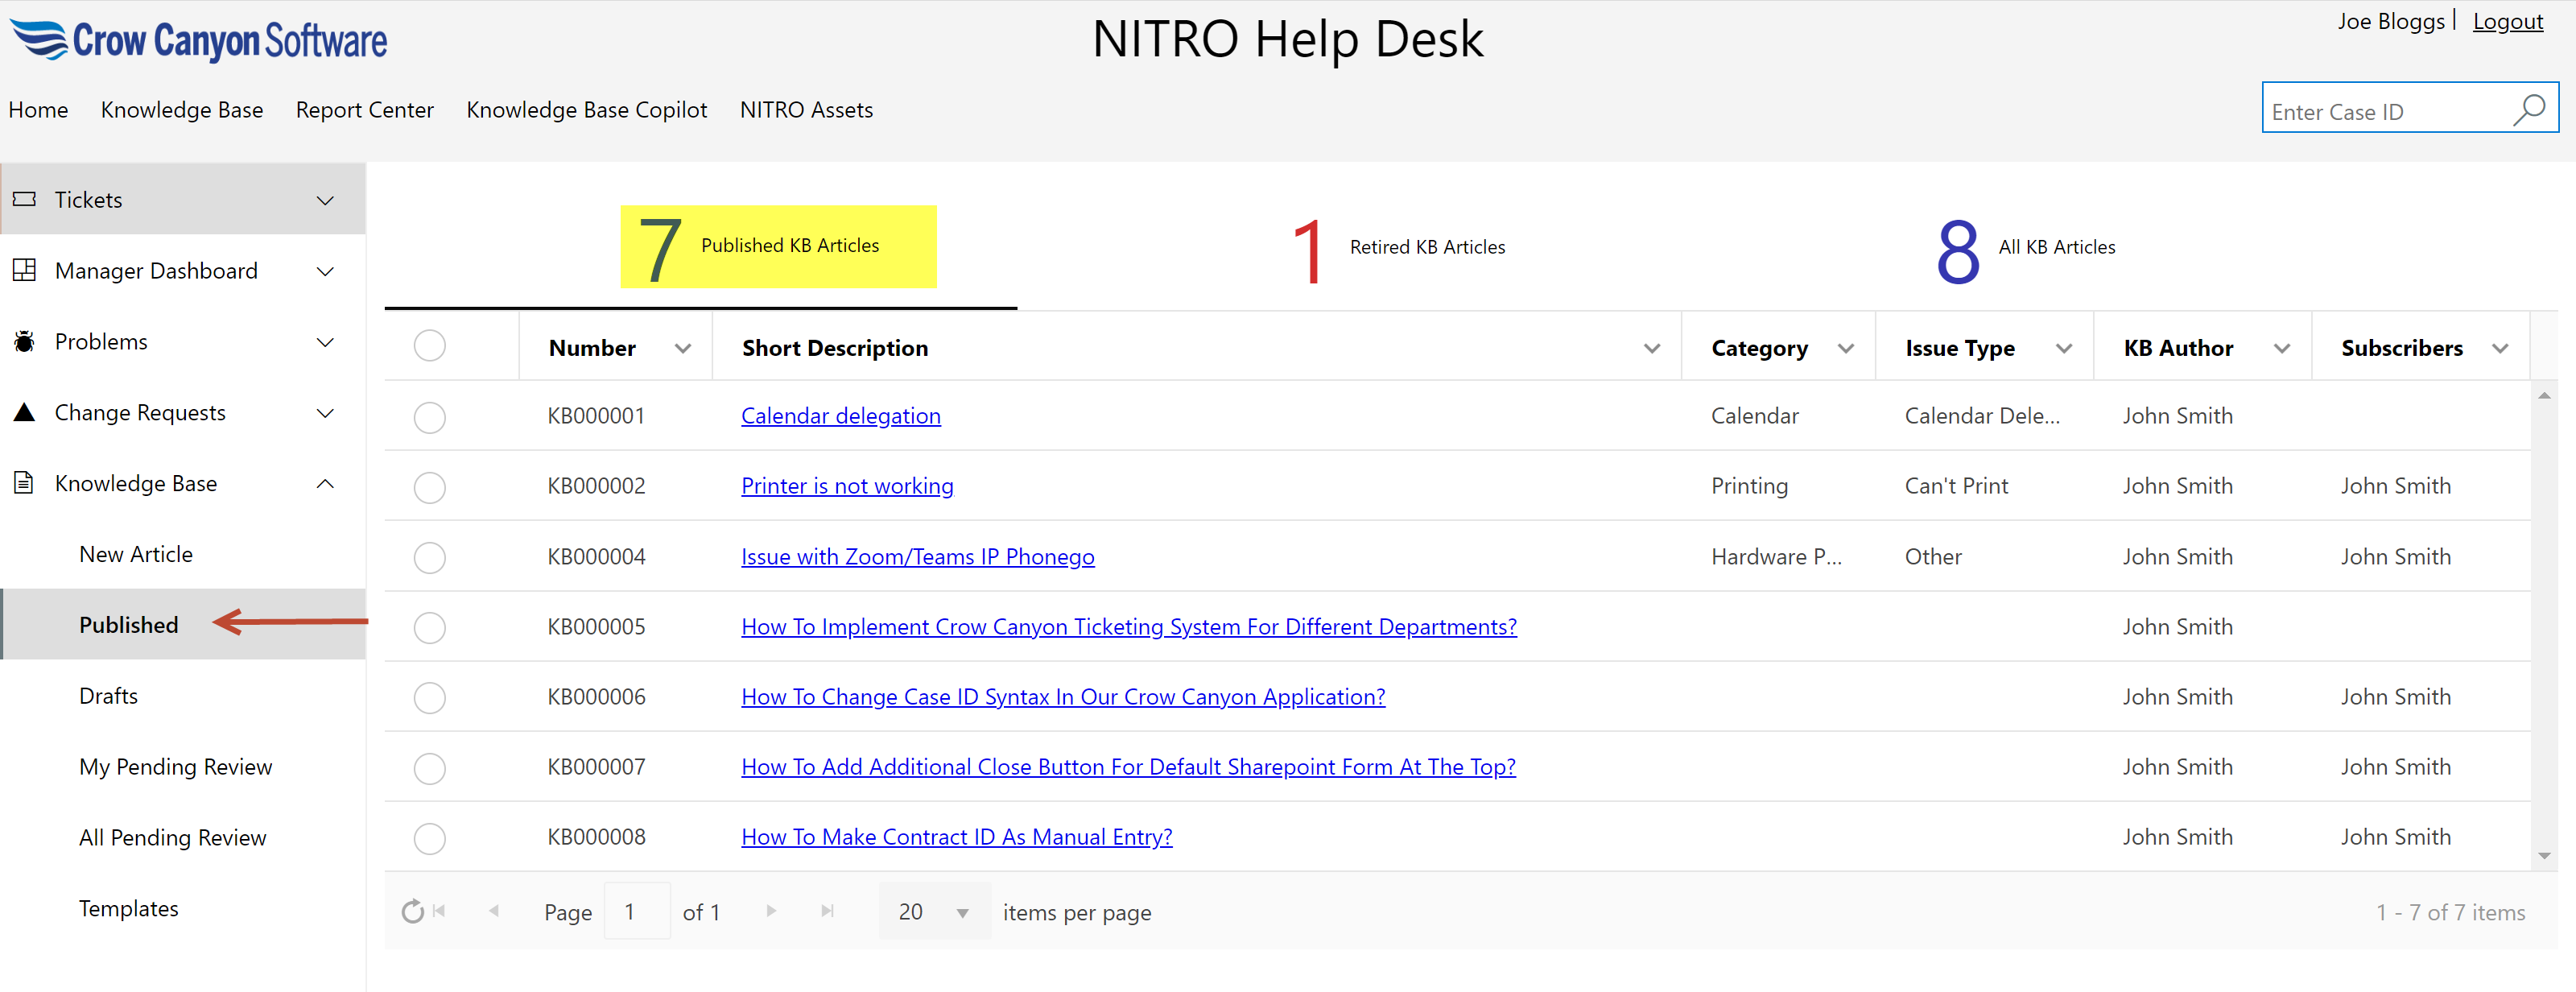Click the Tickets sidebar icon

pos(25,199)
